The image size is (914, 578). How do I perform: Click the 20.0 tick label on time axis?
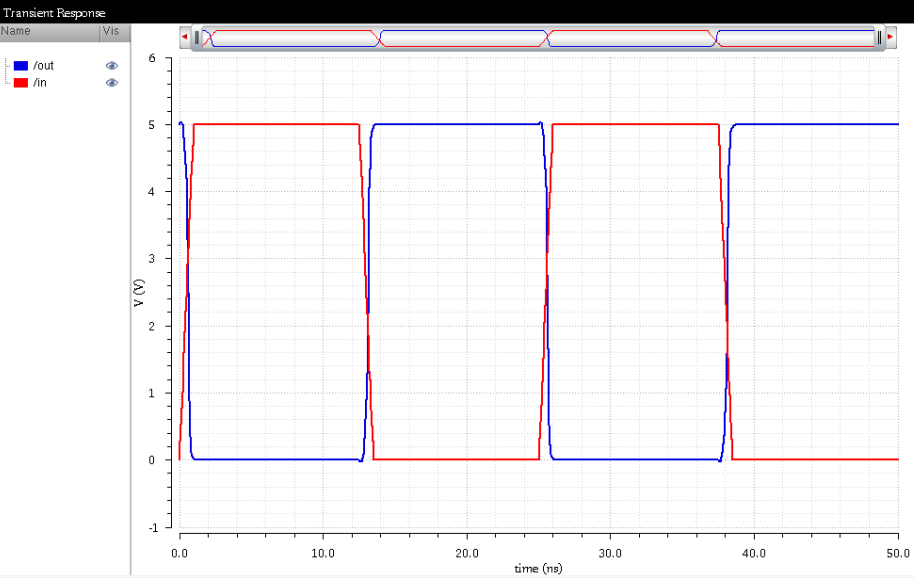coord(466,552)
